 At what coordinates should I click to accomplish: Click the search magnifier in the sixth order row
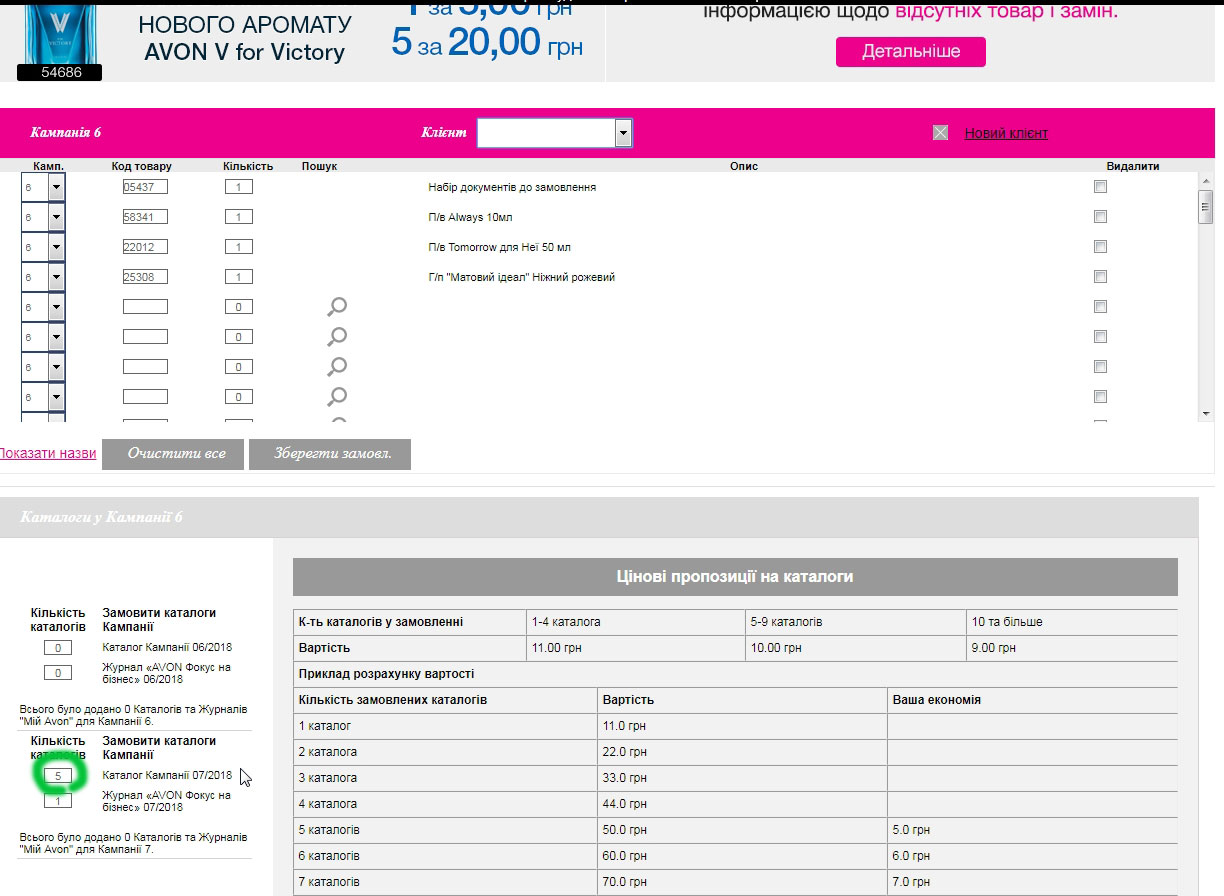point(337,337)
